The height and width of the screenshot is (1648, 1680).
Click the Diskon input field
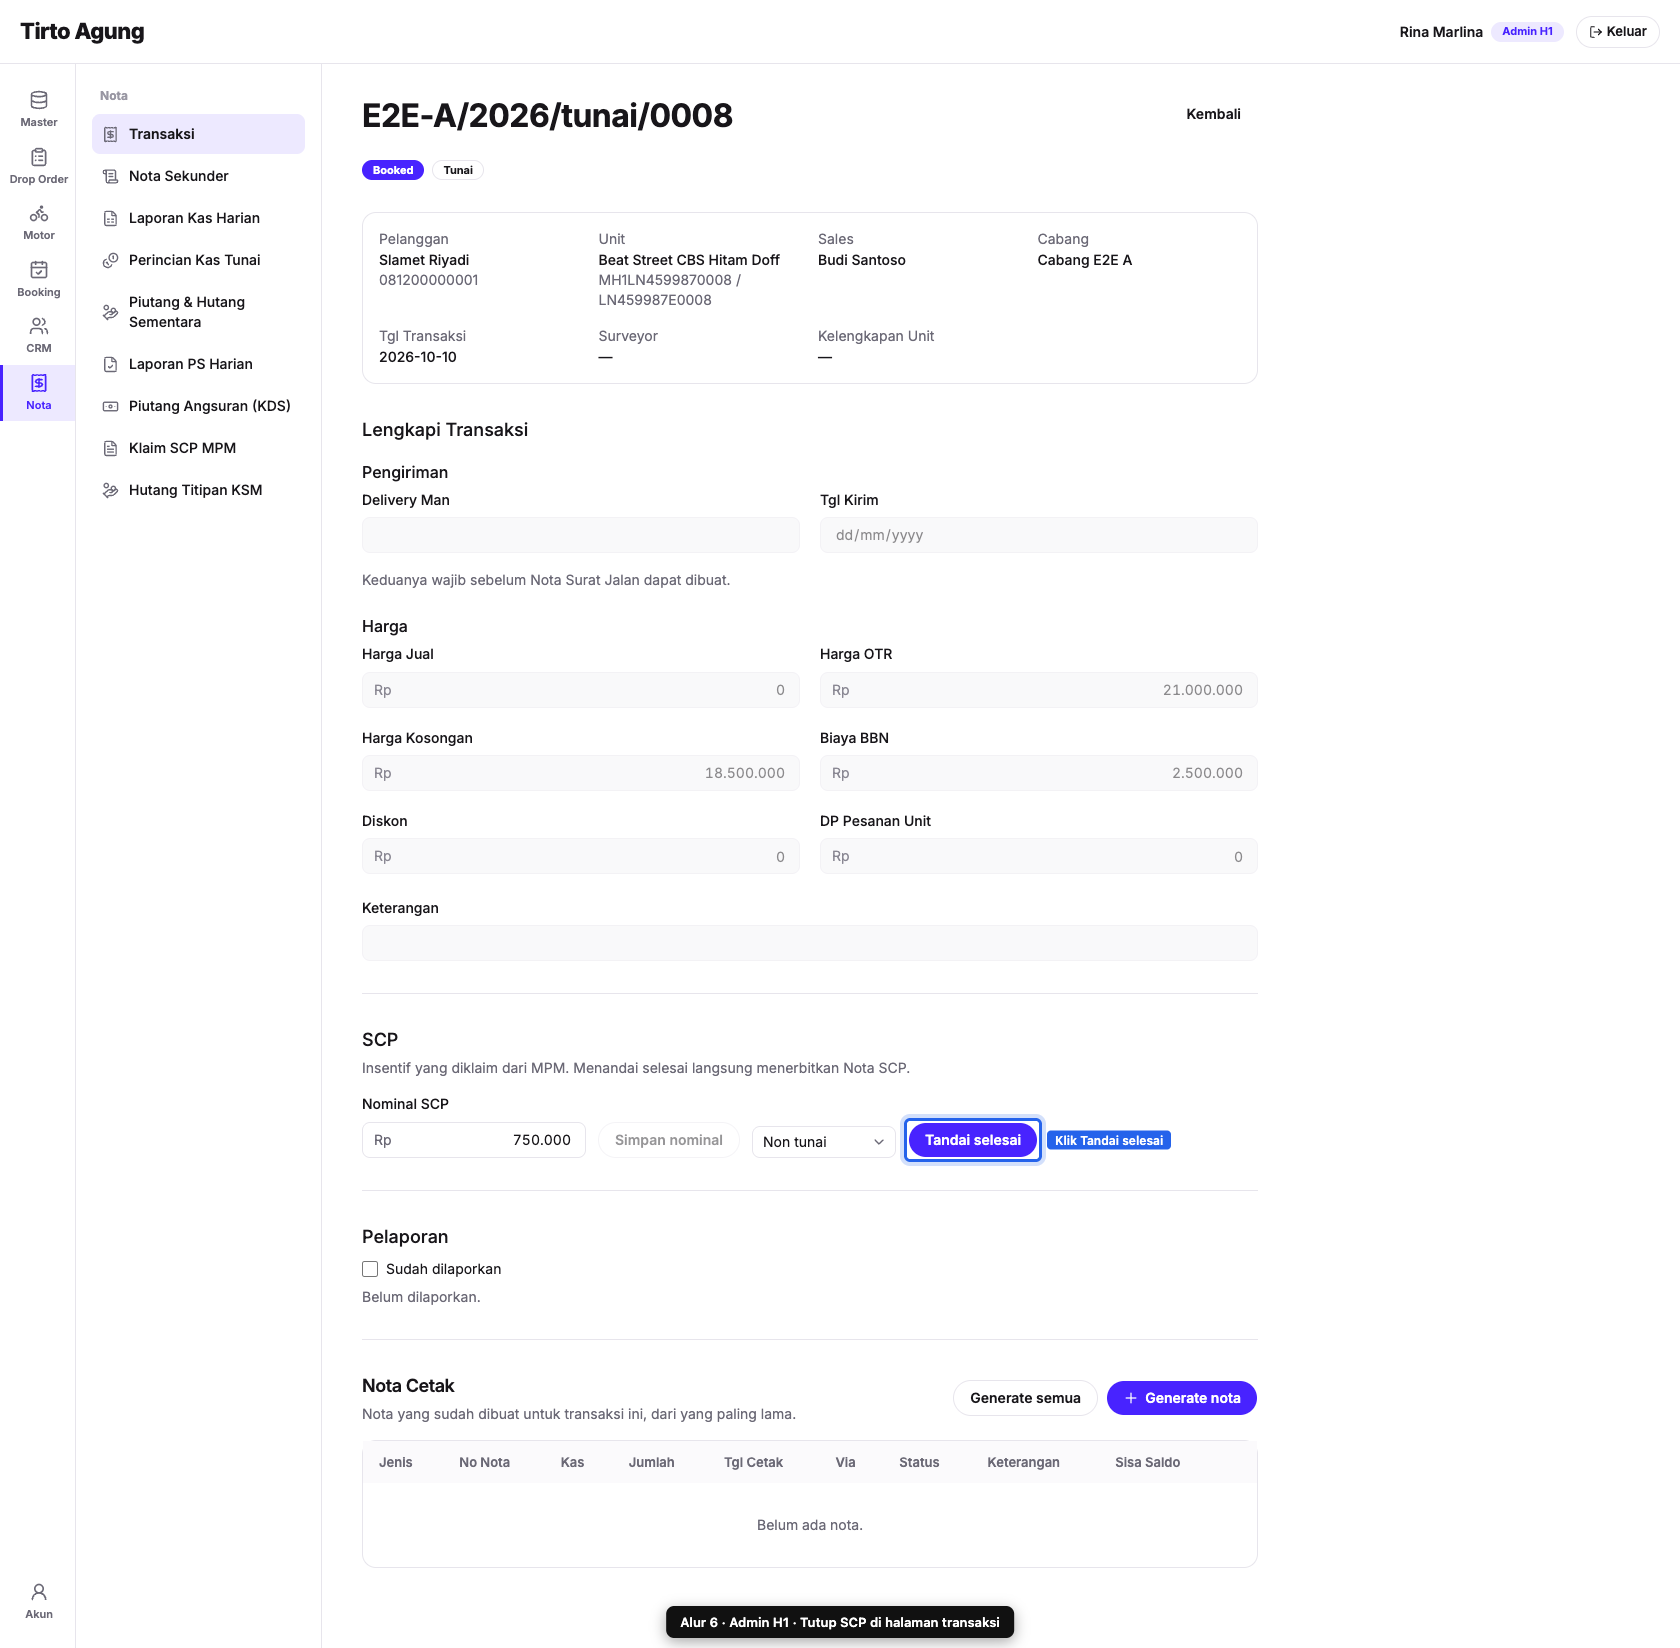click(581, 857)
